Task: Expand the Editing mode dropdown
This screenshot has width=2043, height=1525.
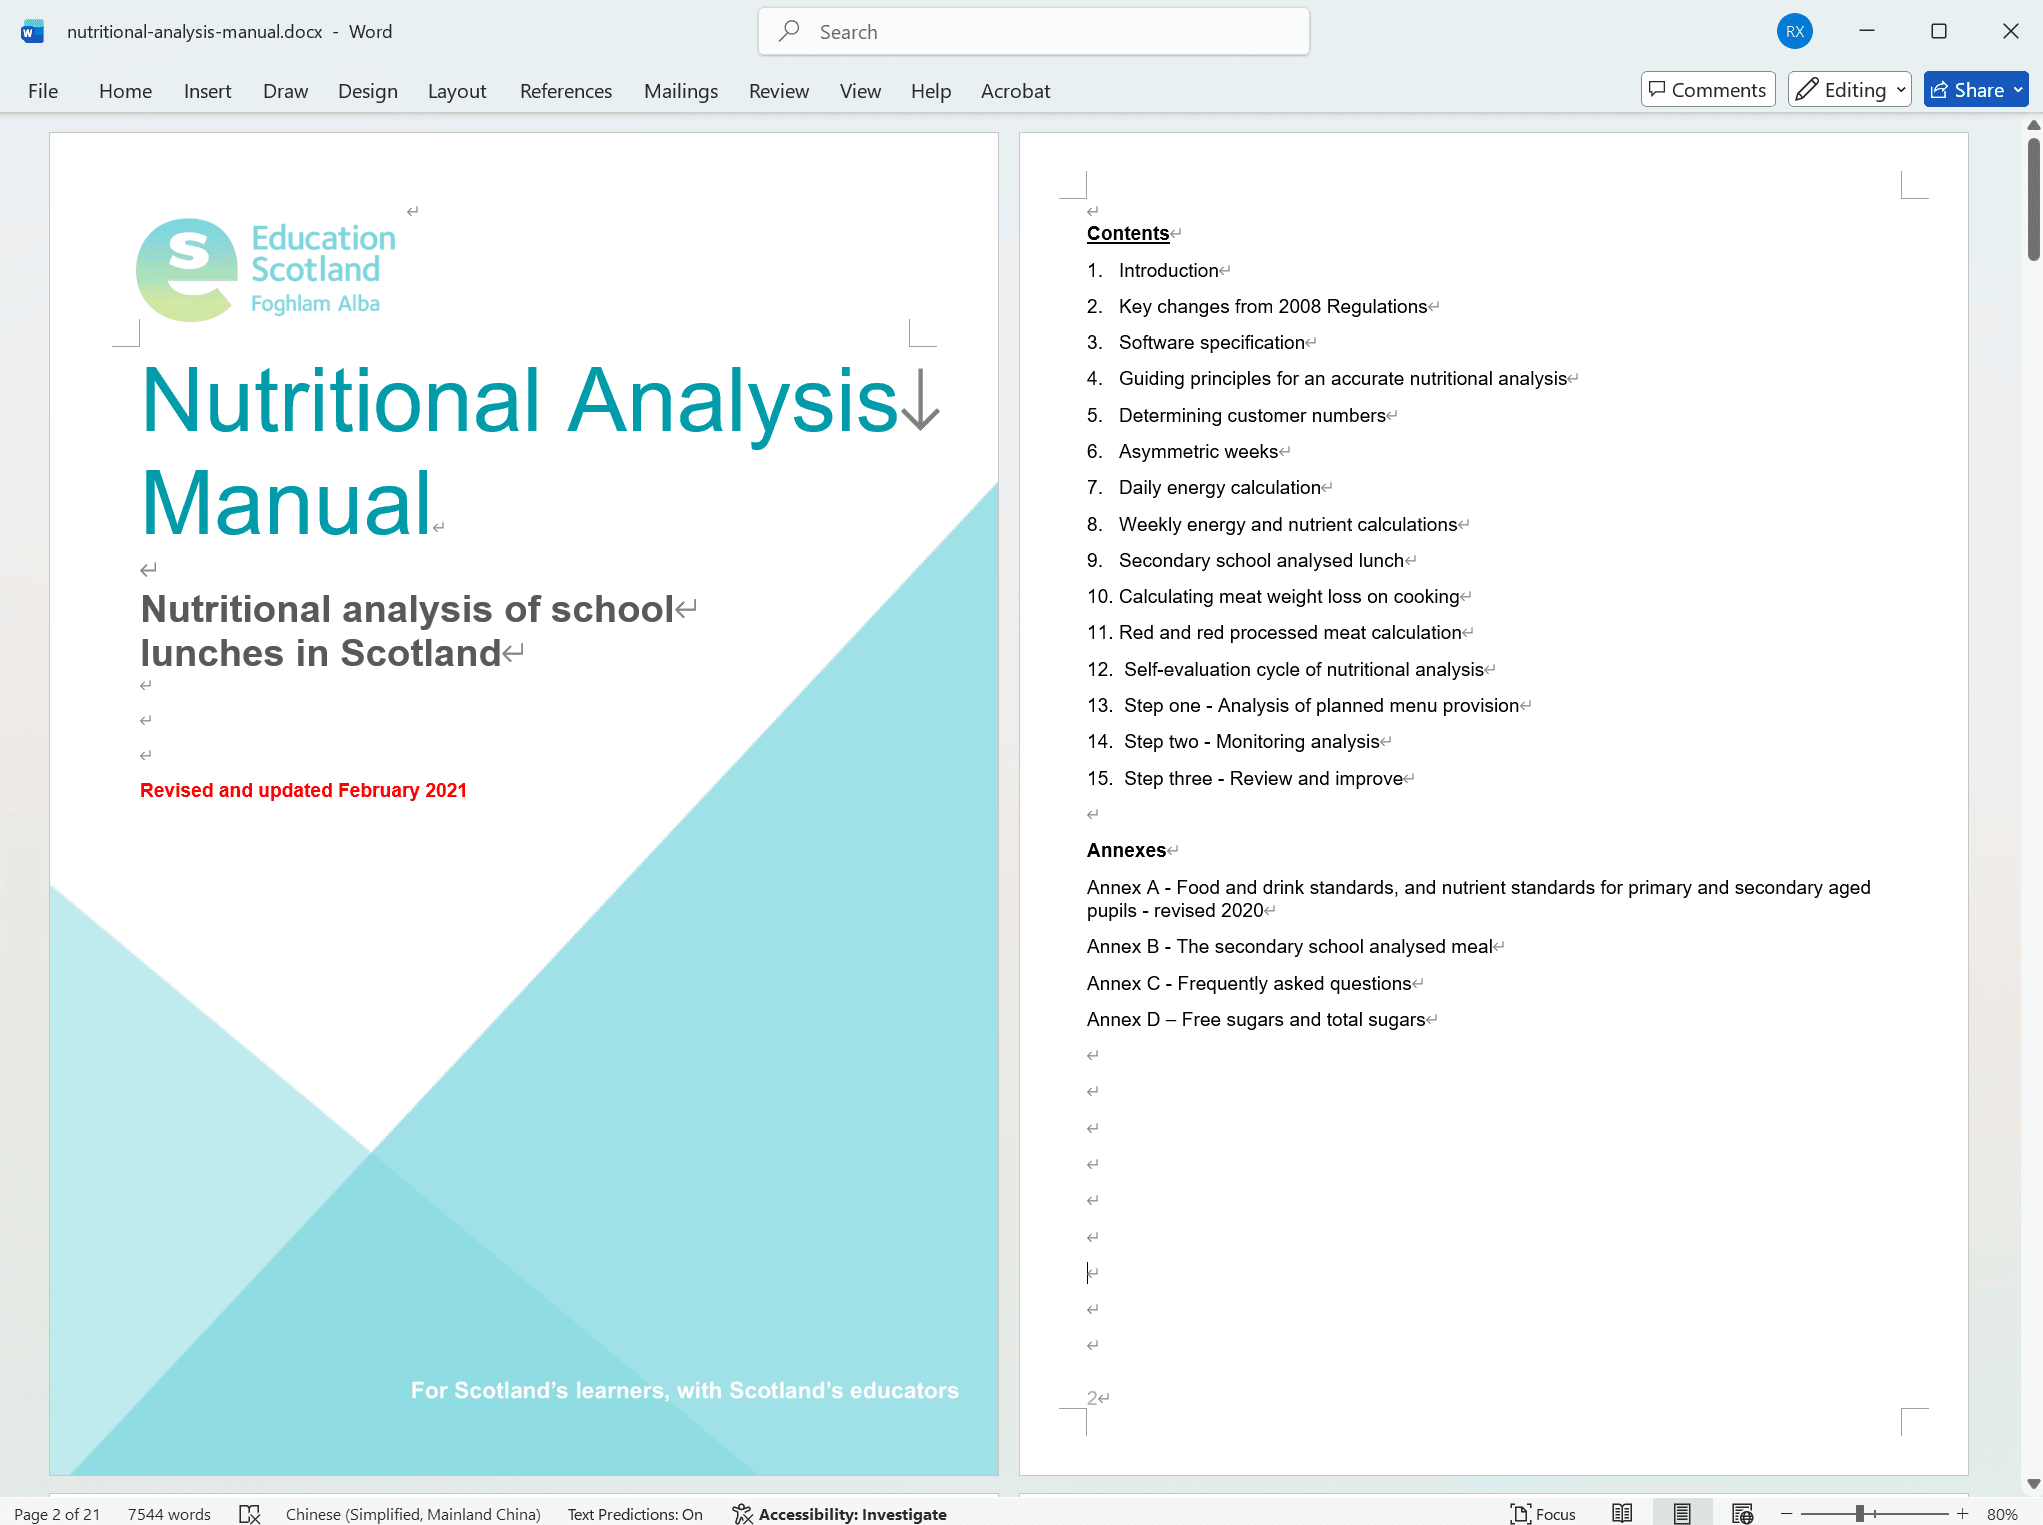Action: [1900, 90]
